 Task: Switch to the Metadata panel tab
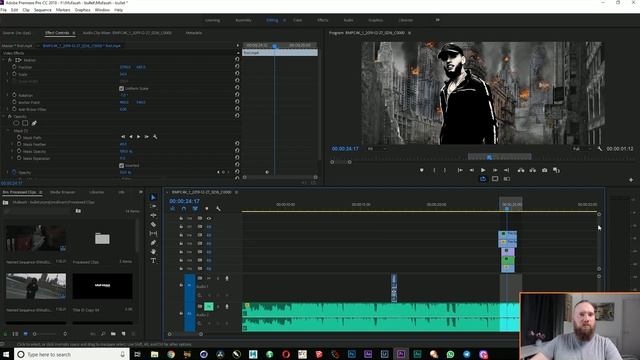[x=194, y=33]
